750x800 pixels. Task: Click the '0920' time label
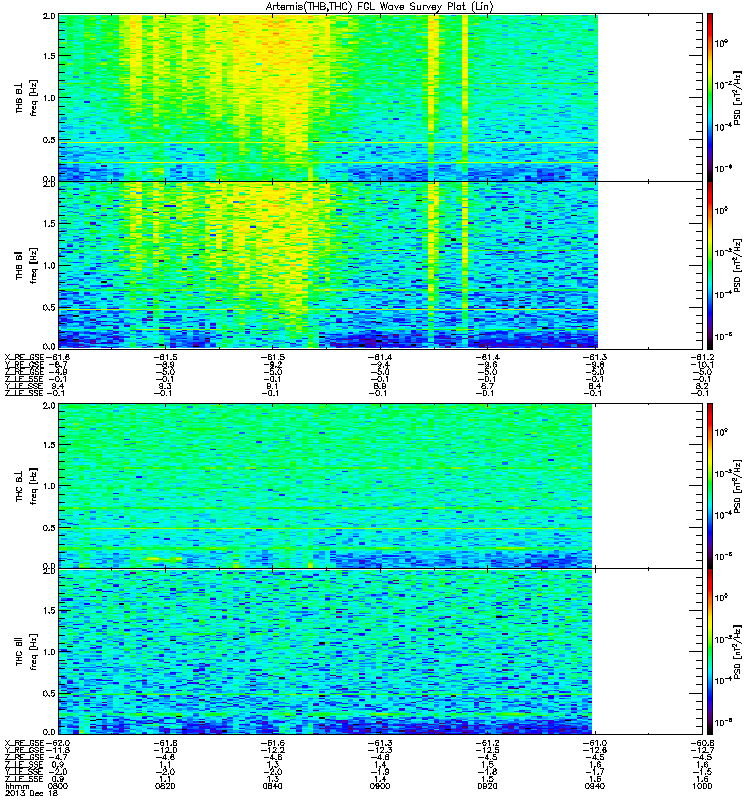pos(487,786)
